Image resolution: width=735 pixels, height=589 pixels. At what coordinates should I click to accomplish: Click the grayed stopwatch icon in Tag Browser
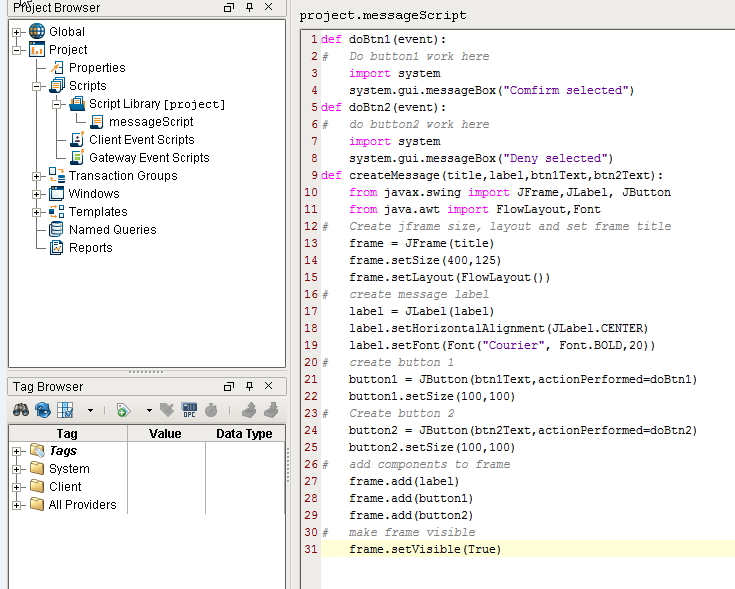[x=211, y=410]
